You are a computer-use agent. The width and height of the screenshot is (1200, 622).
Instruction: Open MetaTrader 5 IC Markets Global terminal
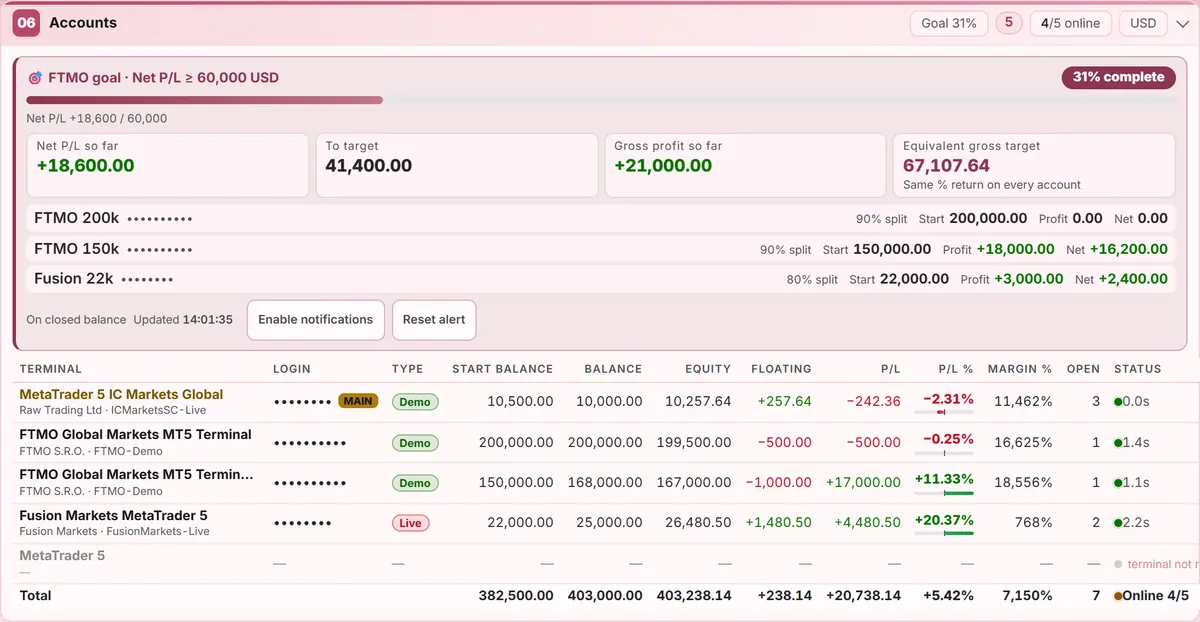tap(121, 394)
